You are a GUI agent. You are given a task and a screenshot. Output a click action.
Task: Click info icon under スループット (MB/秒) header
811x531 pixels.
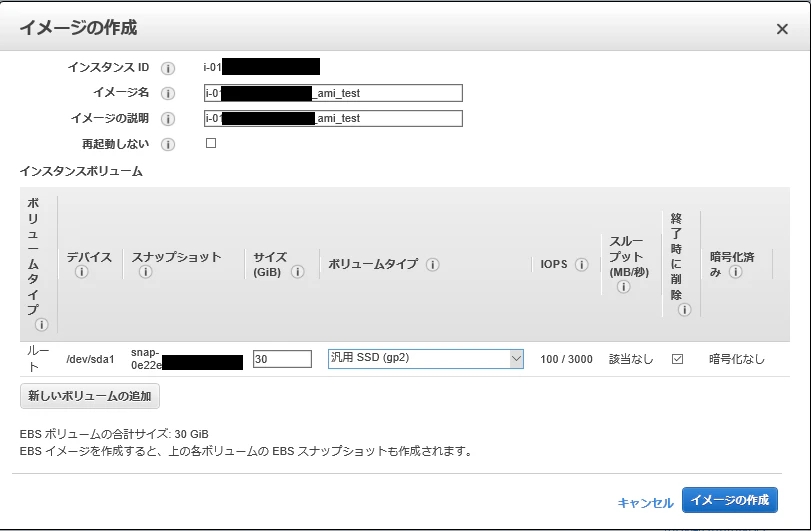click(623, 286)
